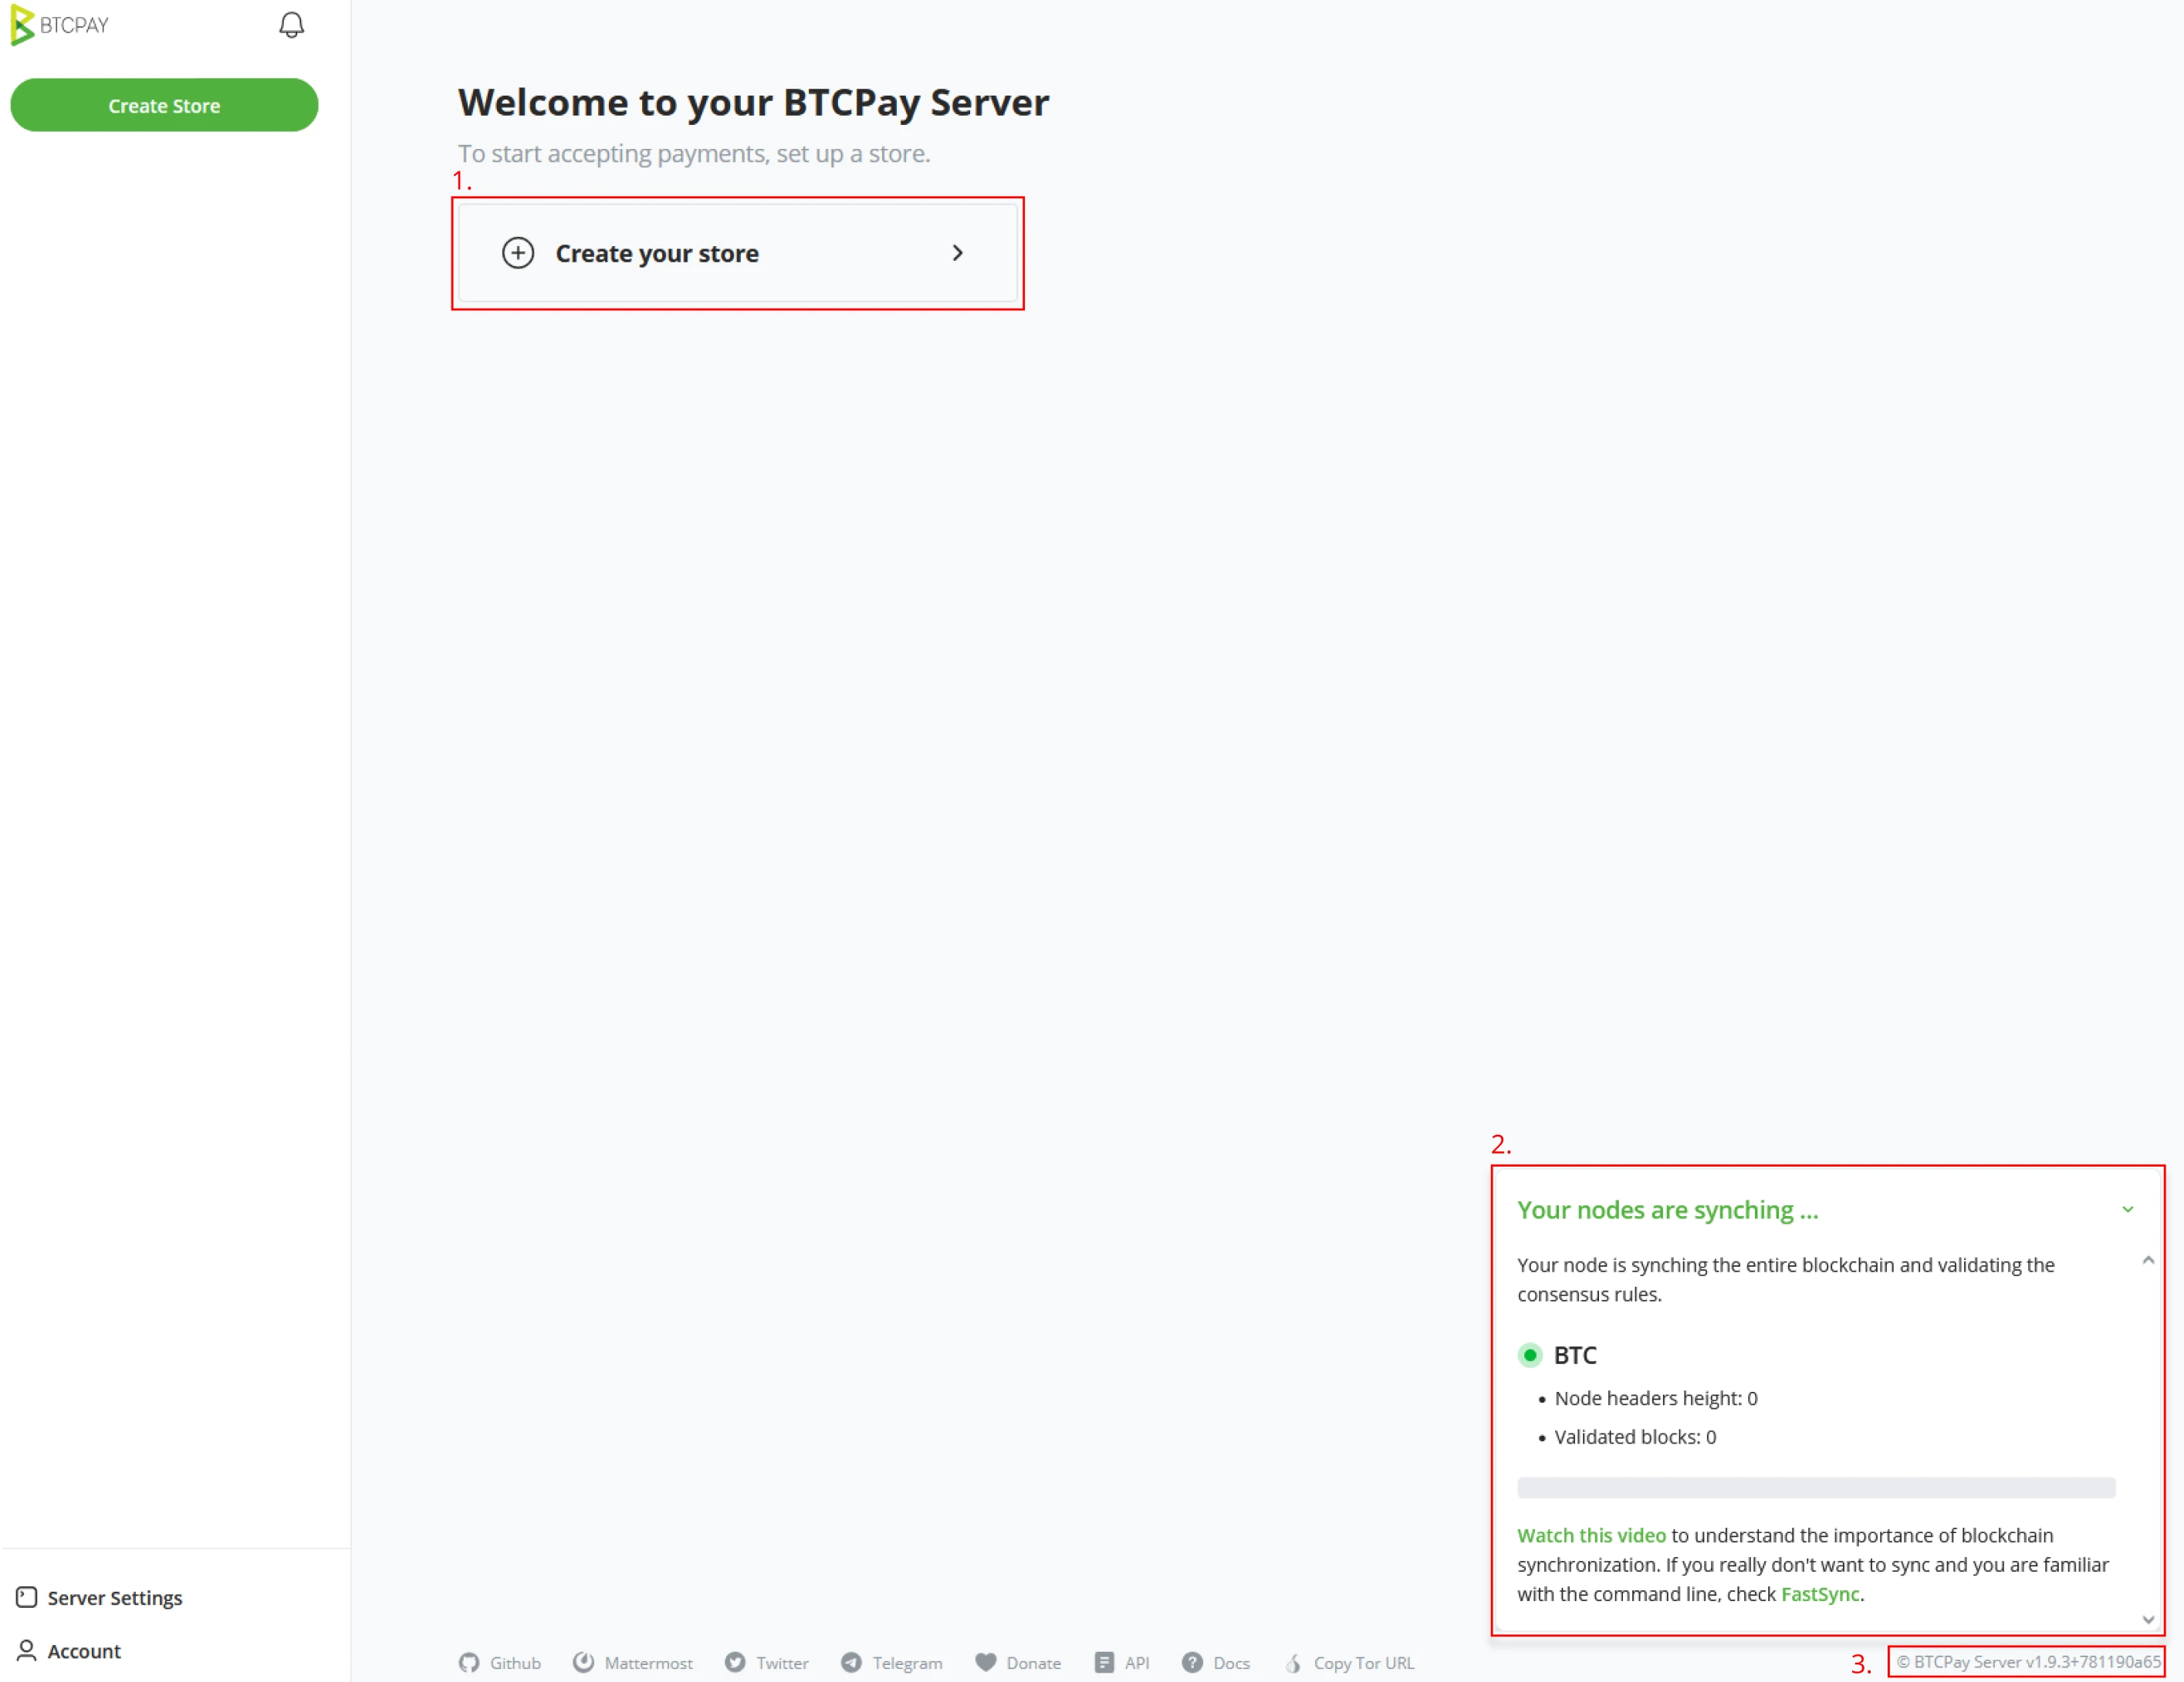Click the chevron on Create your store
2184x1682 pixels.
point(957,253)
